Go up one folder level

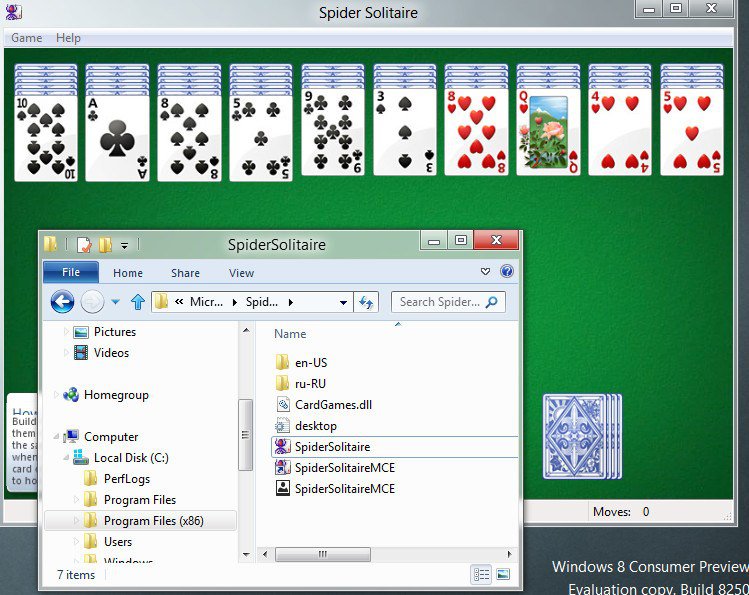(138, 302)
